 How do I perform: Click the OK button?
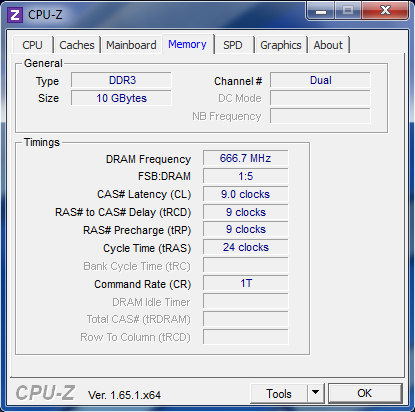(365, 393)
